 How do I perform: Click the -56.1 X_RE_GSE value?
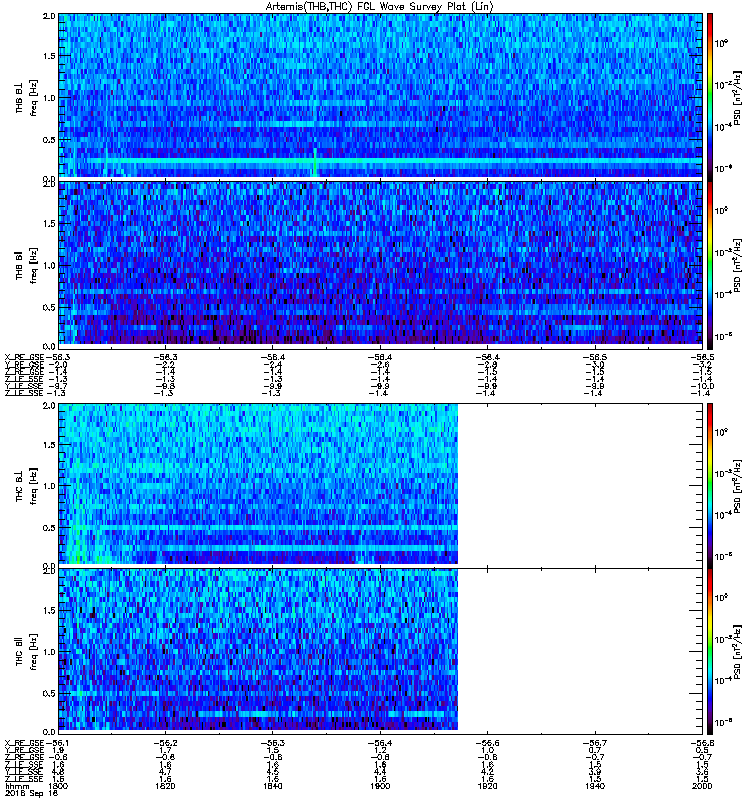click(x=58, y=743)
